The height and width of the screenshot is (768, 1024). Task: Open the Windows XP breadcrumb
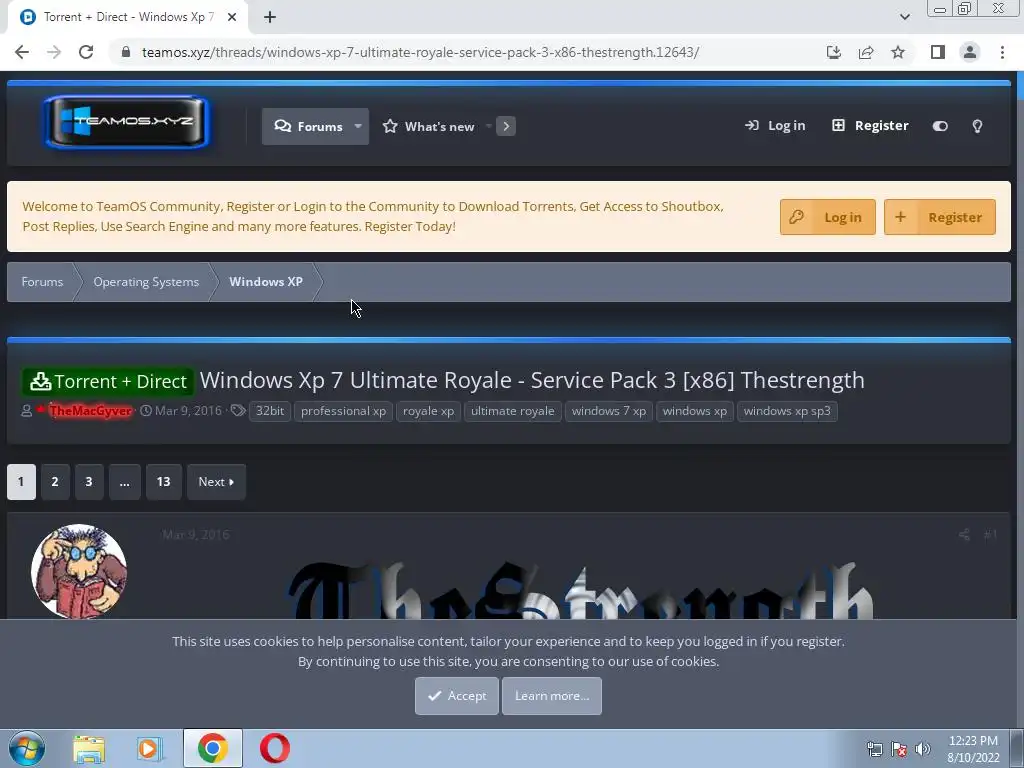[266, 282]
